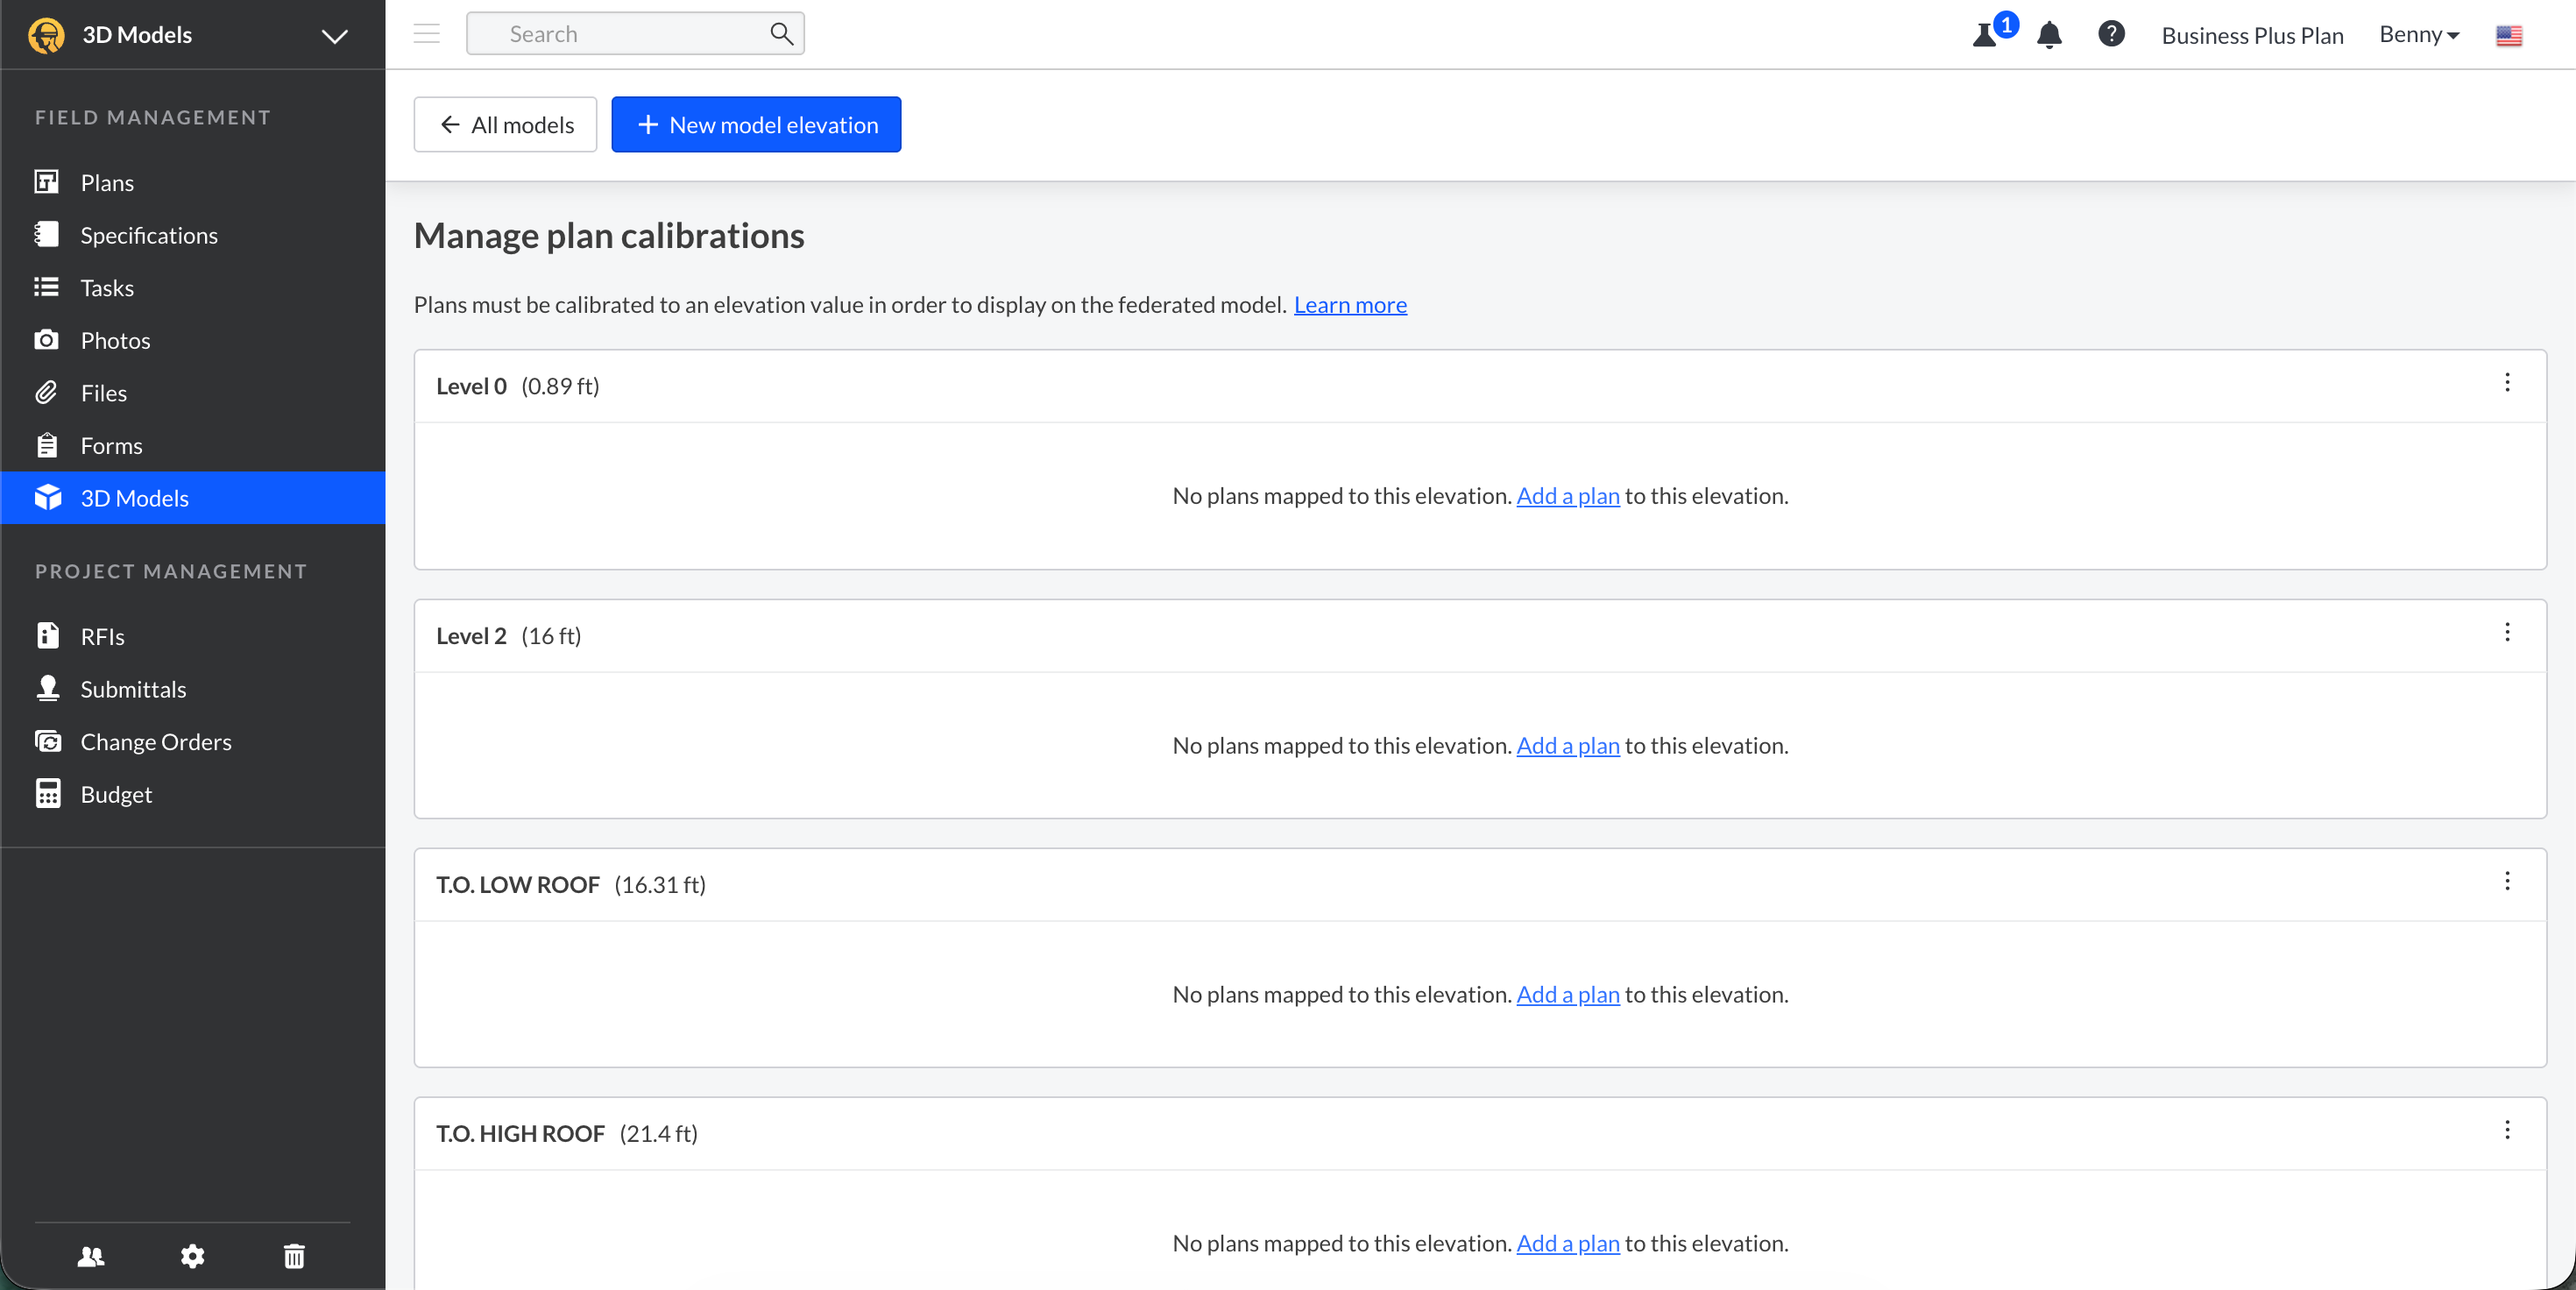Open the Benny user dropdown
This screenshot has height=1290, width=2576.
pyautogui.click(x=2418, y=35)
